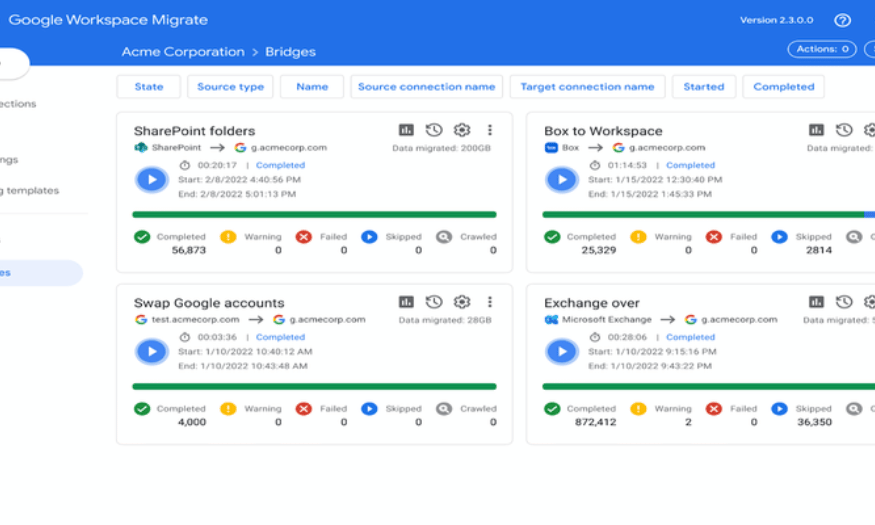Click Warning icon in Box to Workspace card
The image size is (875, 525).
point(638,237)
